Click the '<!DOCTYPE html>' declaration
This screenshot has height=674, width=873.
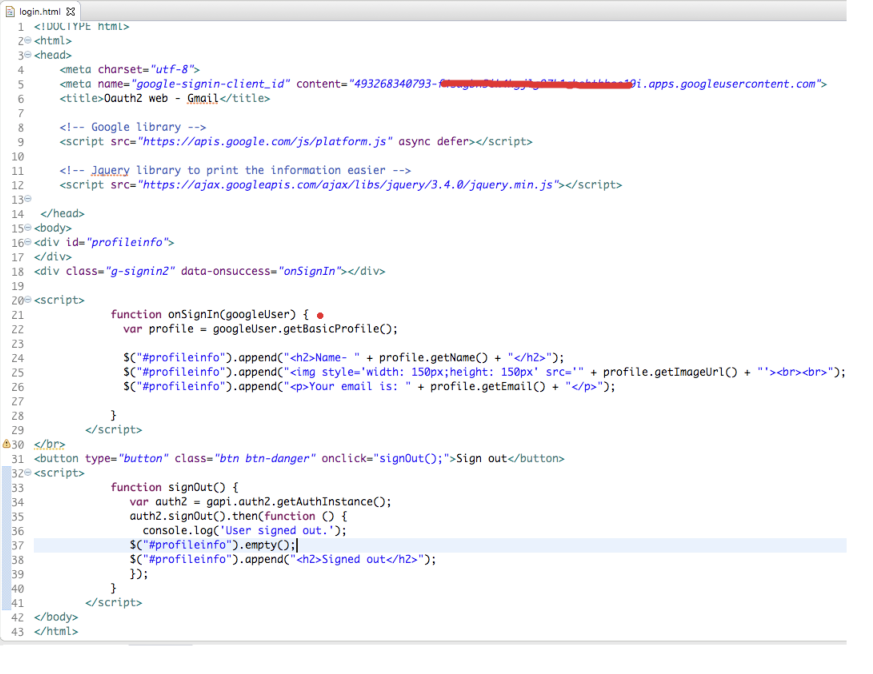click(81, 26)
